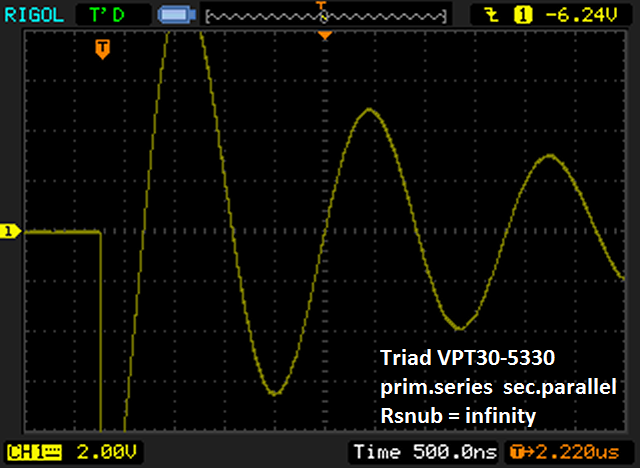Viewport: 640px width, 468px height.
Task: Click the yellow channel 1 ground level marker
Action: point(10,231)
